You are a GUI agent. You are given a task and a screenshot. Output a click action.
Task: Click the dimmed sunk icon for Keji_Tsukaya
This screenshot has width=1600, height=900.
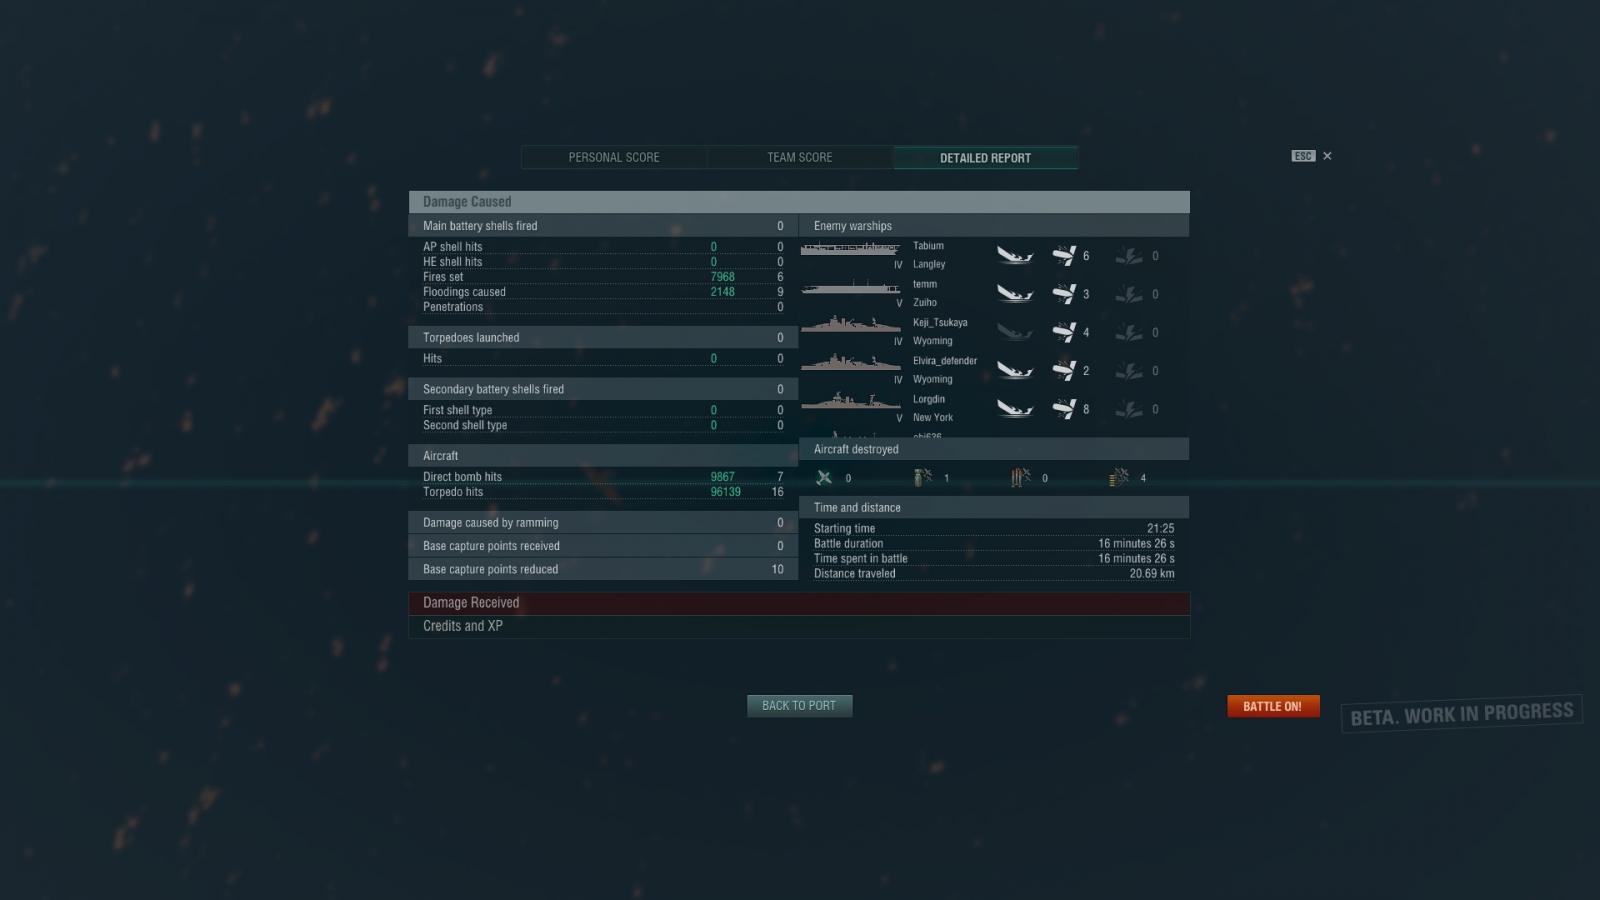[x=1015, y=332]
